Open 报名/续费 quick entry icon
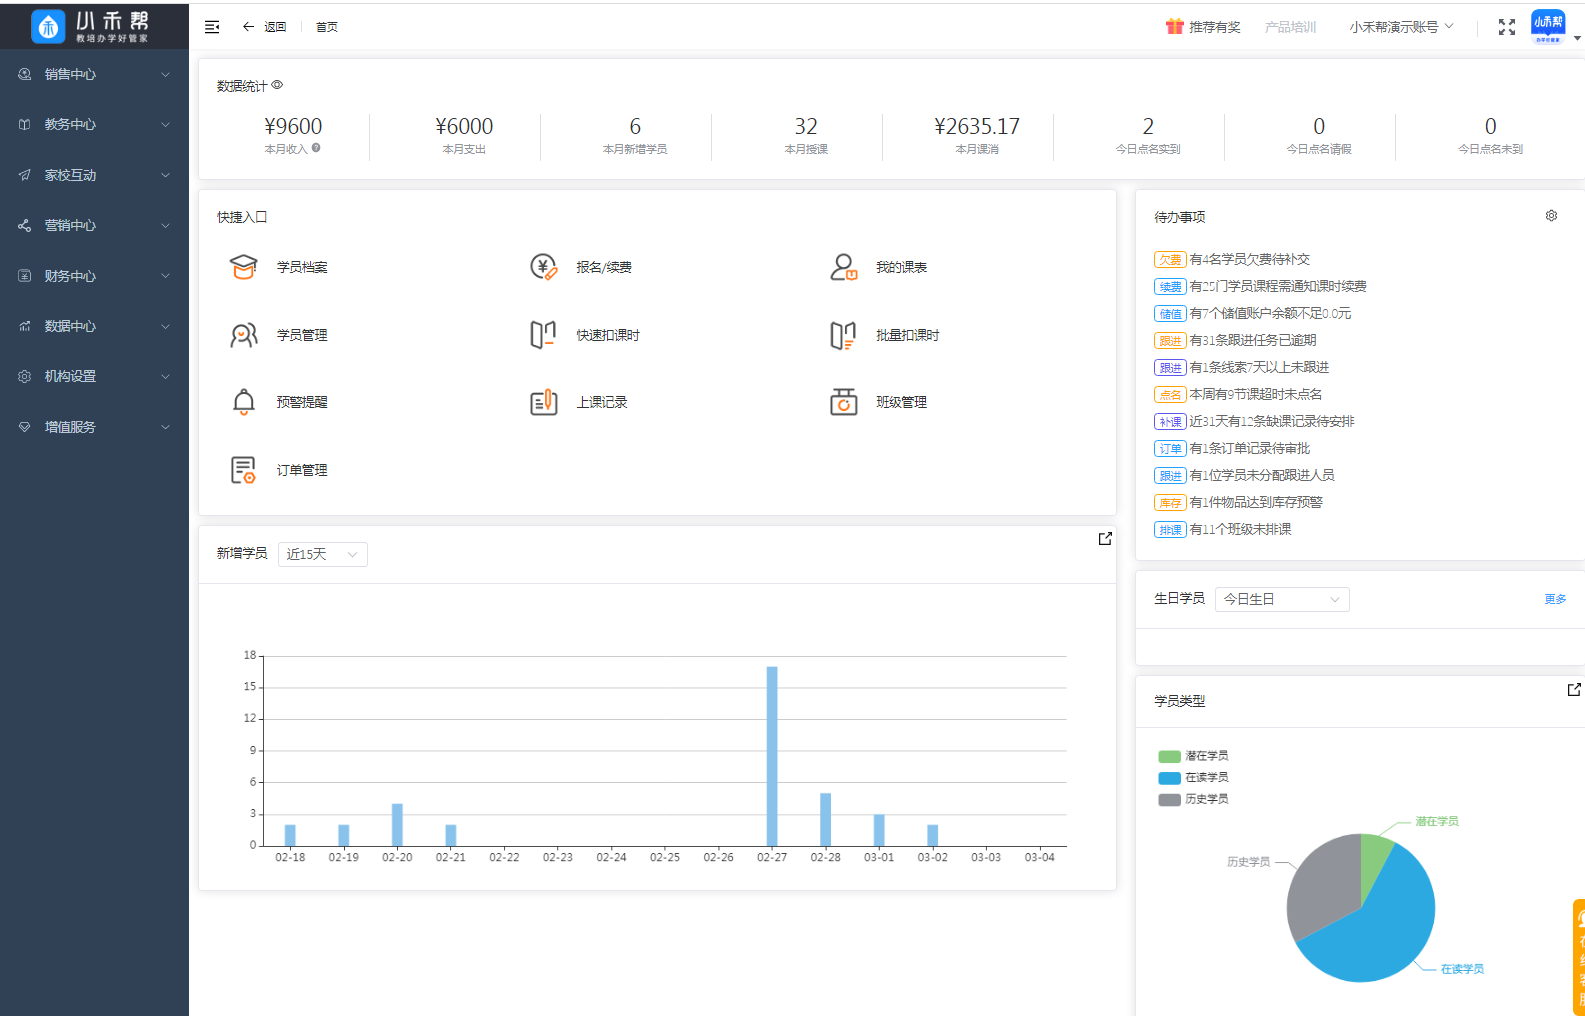The width and height of the screenshot is (1585, 1016). coord(543,267)
